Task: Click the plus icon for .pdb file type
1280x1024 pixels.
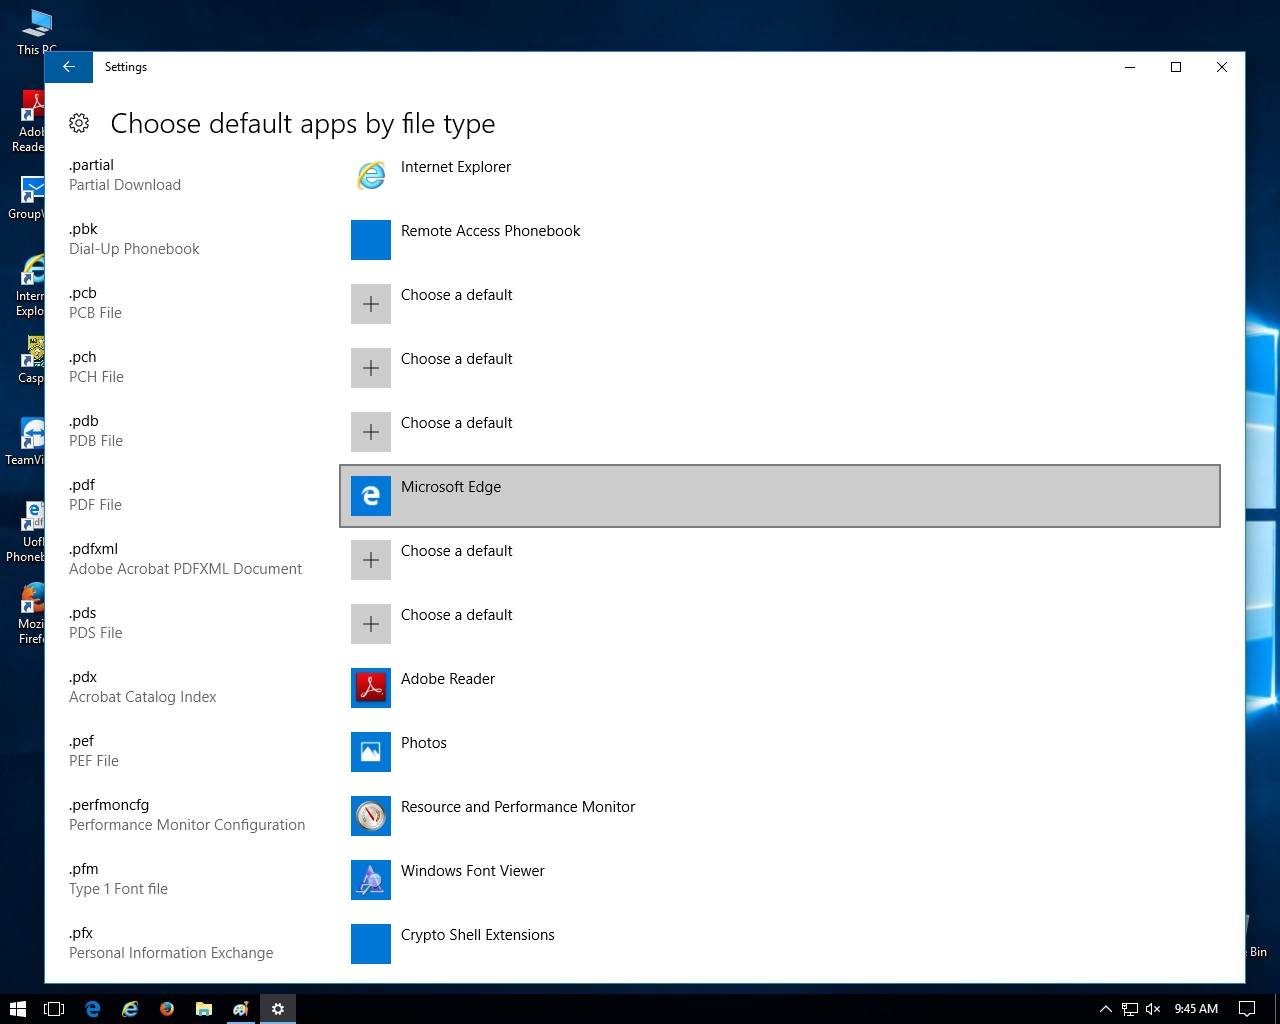Action: (371, 432)
